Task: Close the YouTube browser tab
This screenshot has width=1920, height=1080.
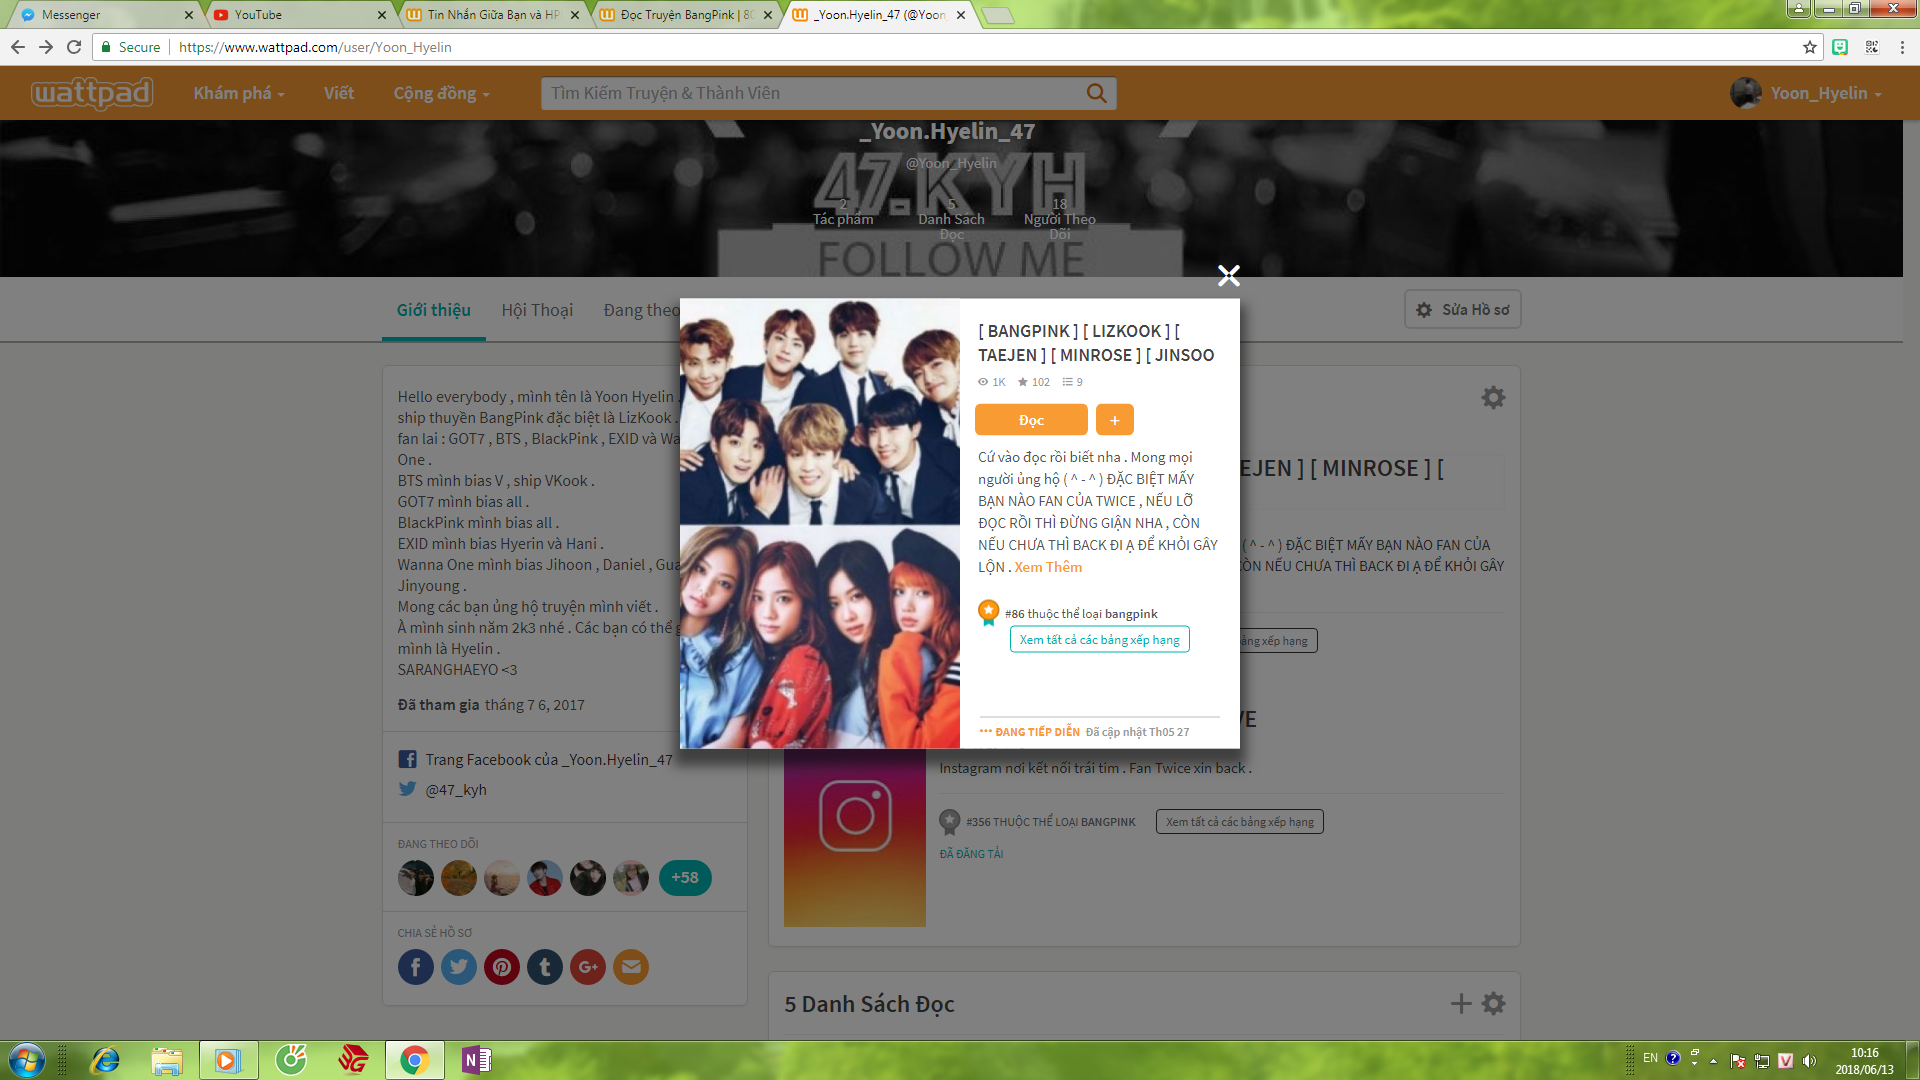Action: click(382, 15)
